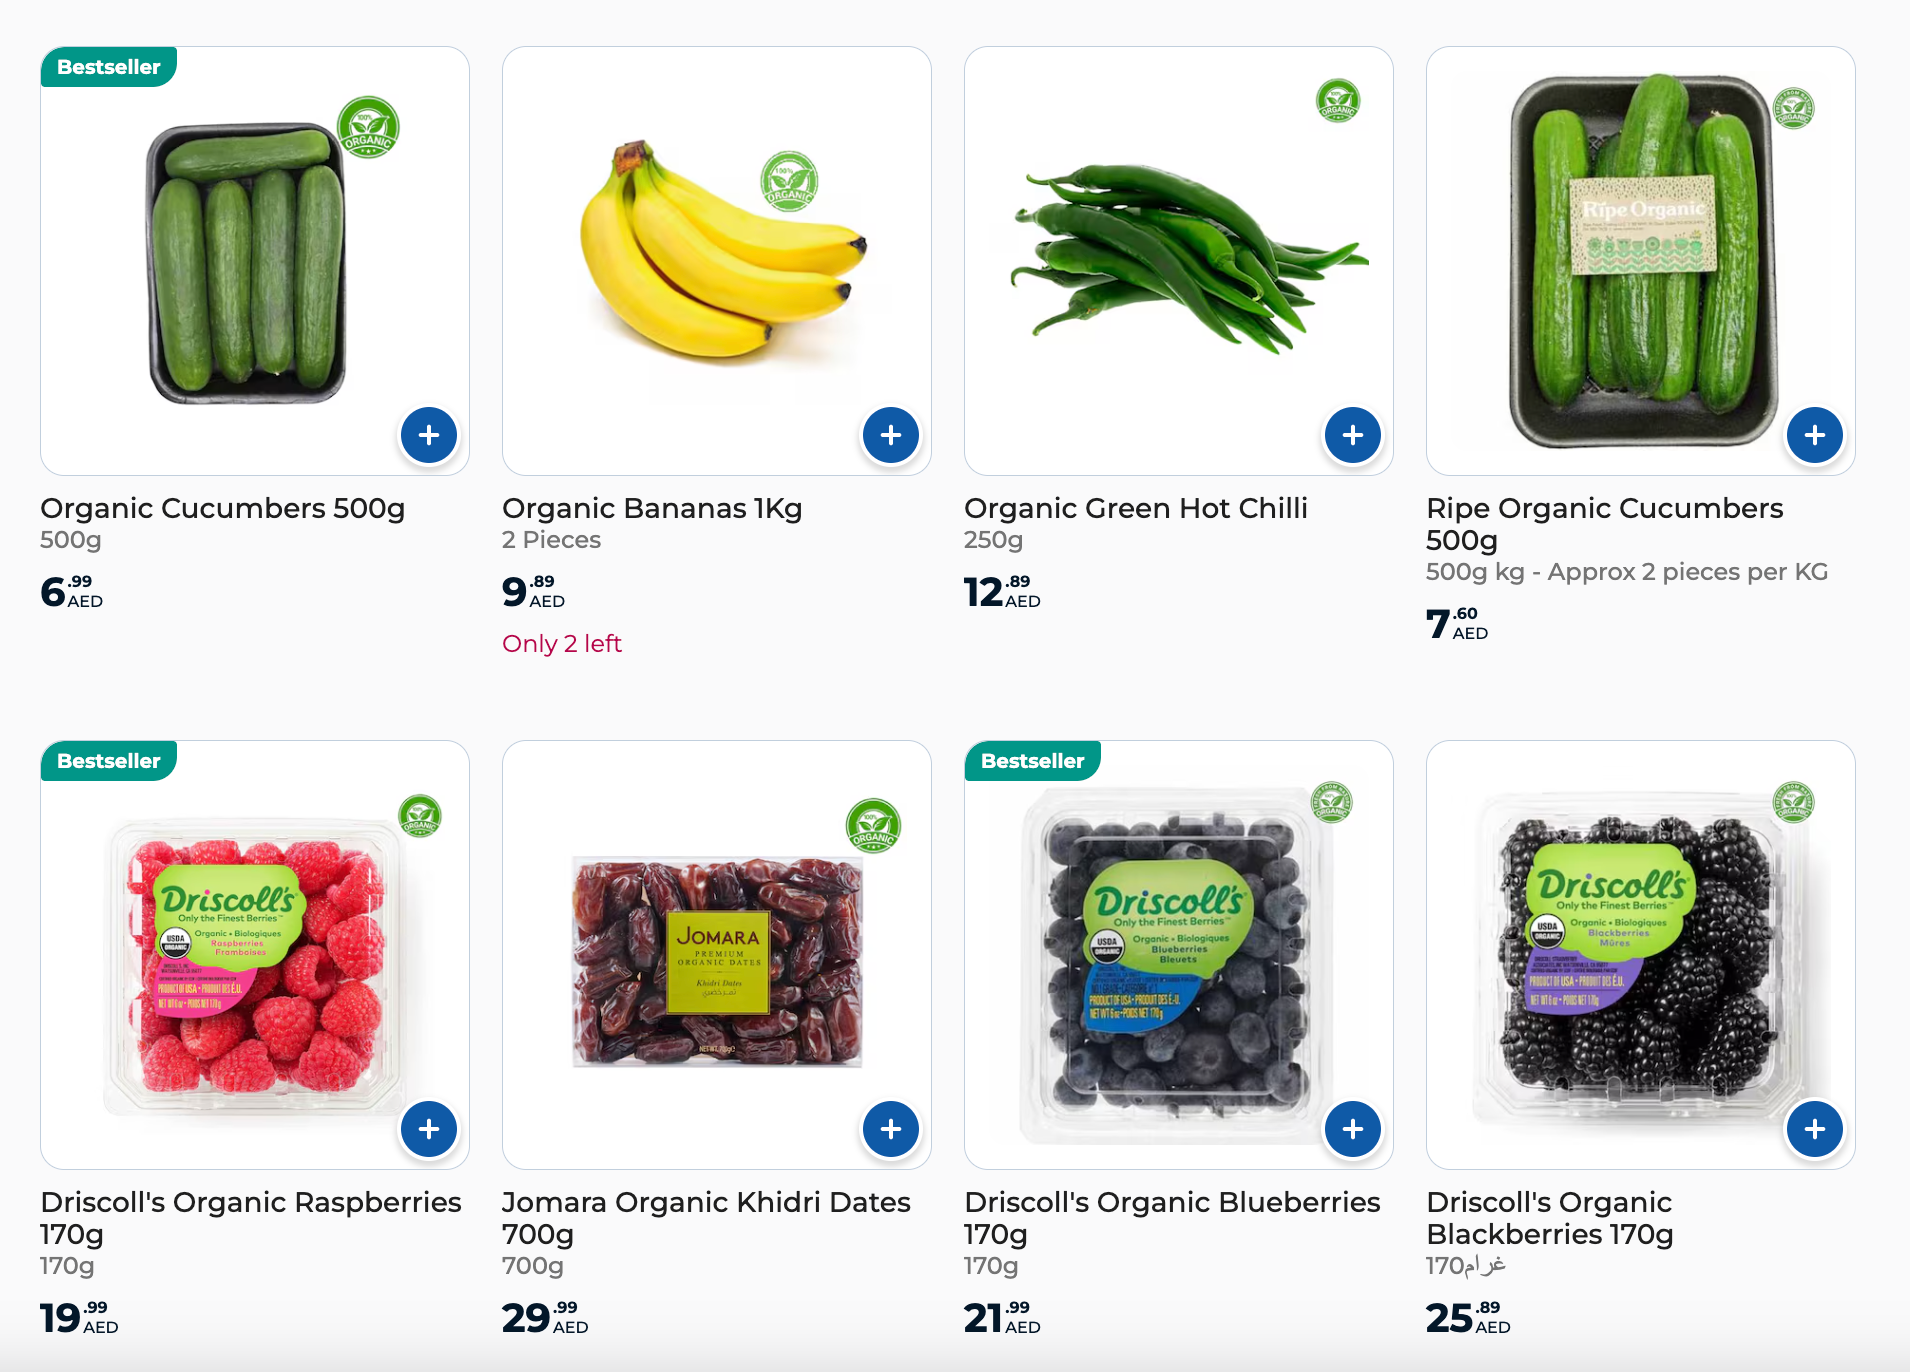
Task: Open the Organic Cucumbers 500g title link
Action: 222,508
